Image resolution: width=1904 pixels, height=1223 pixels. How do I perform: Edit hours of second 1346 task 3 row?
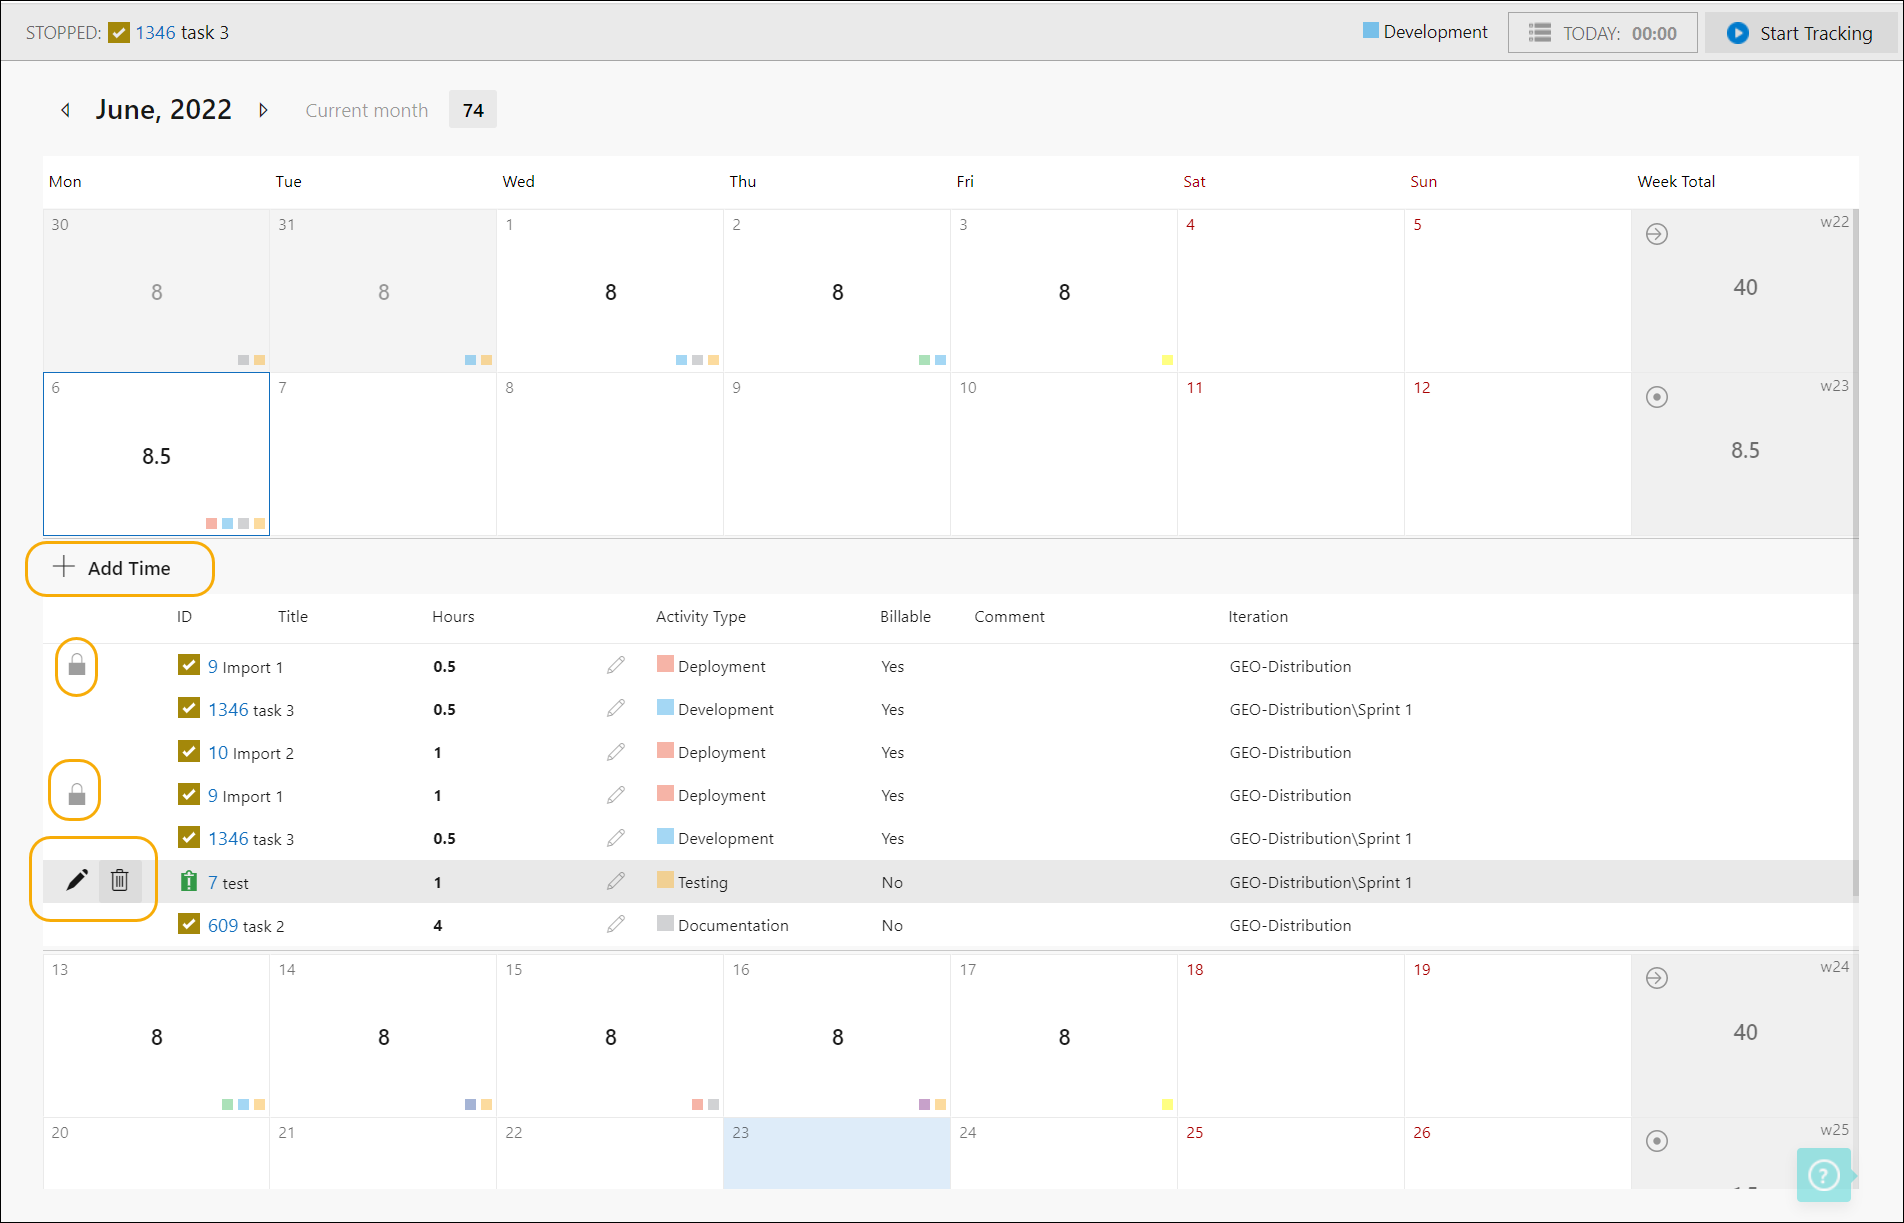coord(616,837)
